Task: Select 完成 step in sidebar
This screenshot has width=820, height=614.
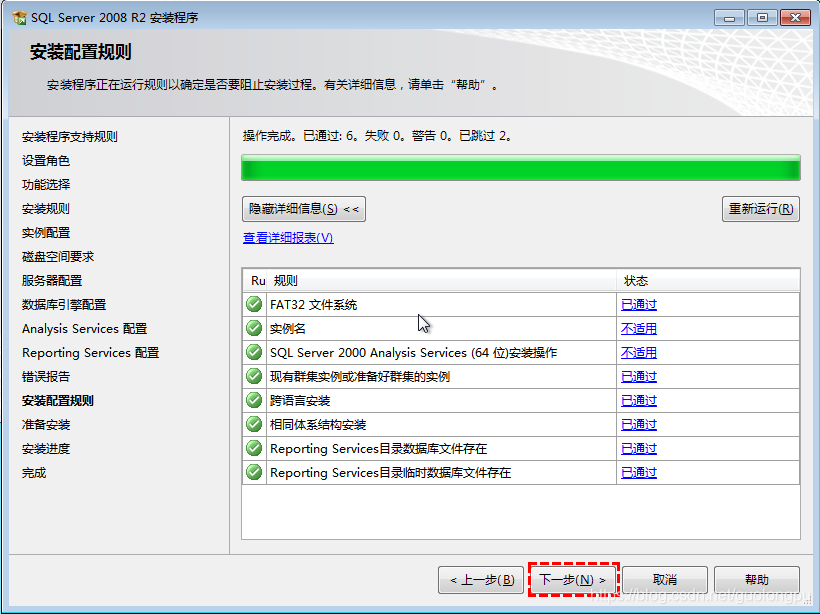Action: coord(34,473)
